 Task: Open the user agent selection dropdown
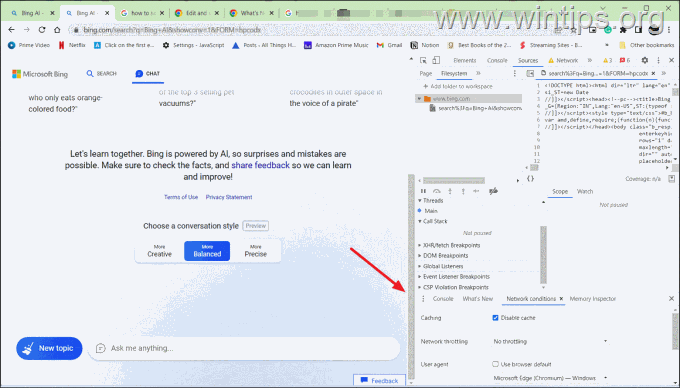point(550,378)
